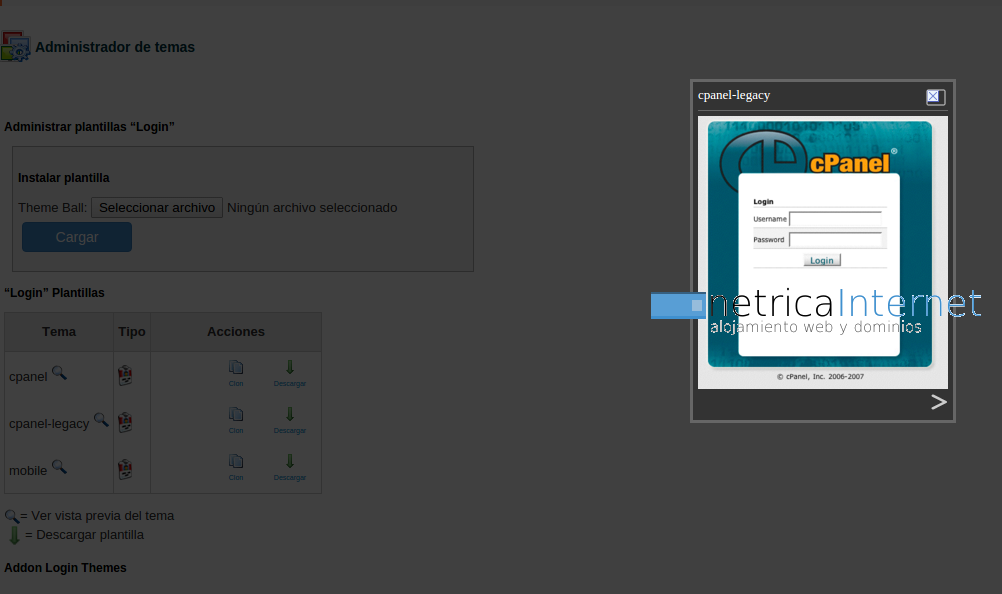The height and width of the screenshot is (594, 1002).
Task: Close the cpanel-legacy preview popup
Action: pos(934,97)
